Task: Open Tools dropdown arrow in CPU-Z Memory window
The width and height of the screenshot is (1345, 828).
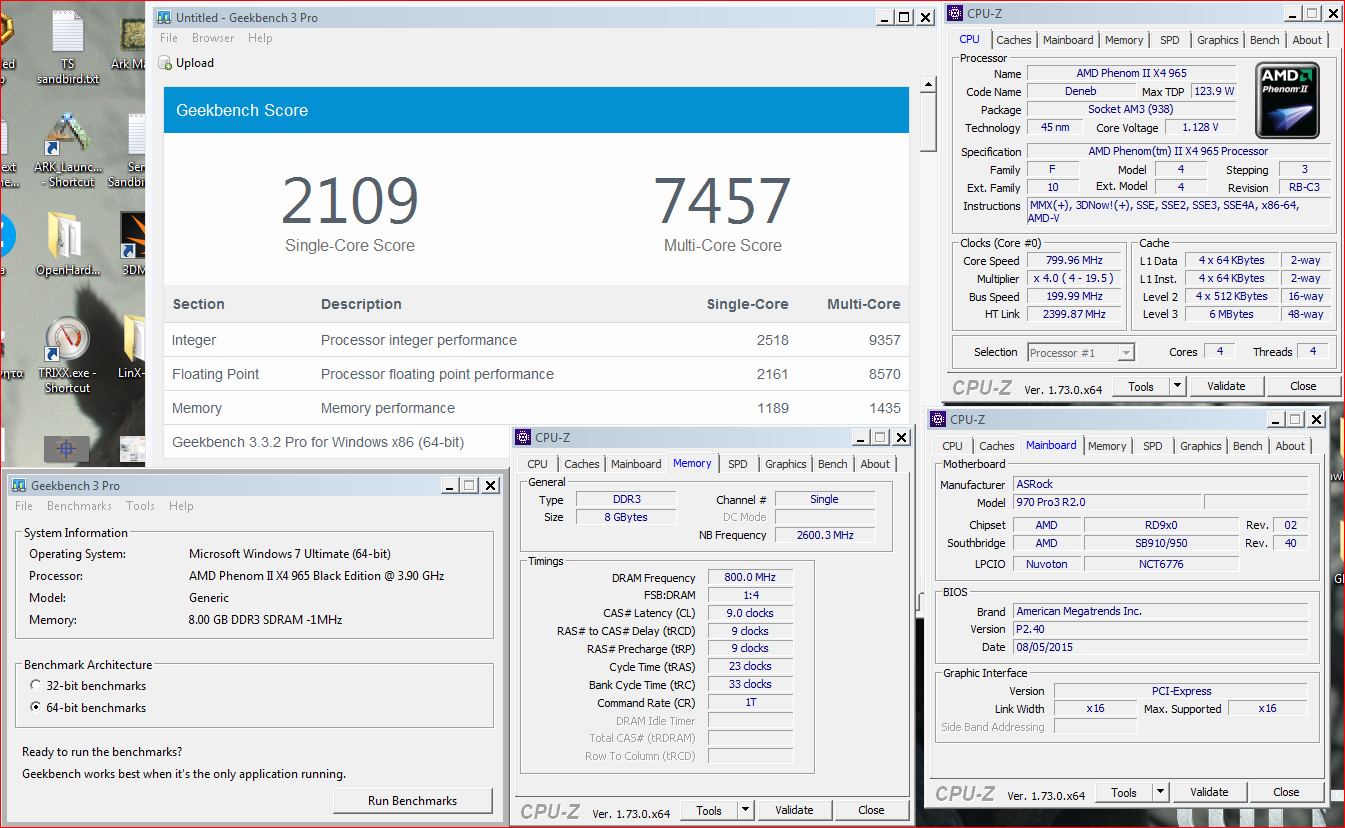Action: [x=745, y=810]
